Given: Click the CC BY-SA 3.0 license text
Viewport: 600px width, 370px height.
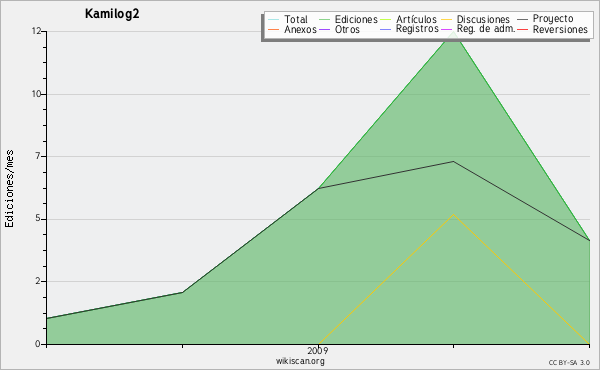Looking at the screenshot, I should tap(569, 363).
